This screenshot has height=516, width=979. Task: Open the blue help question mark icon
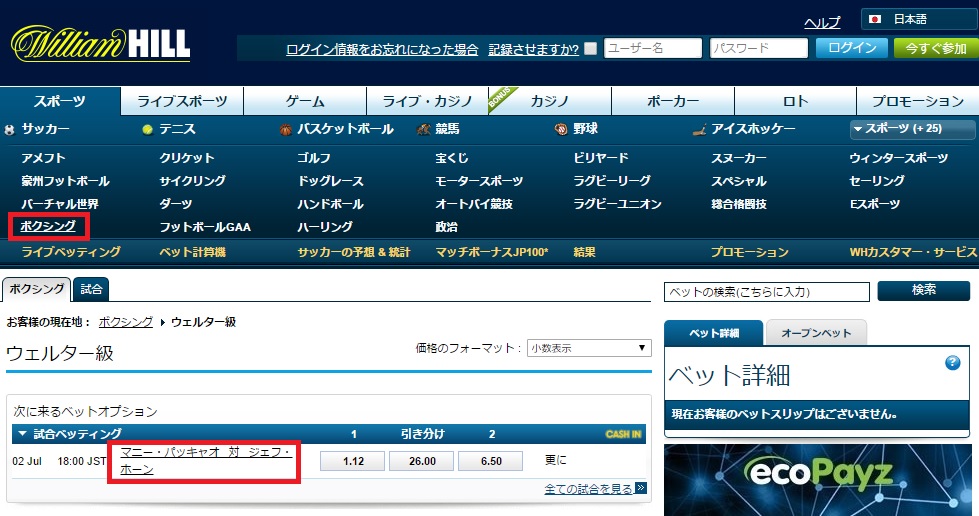(x=952, y=362)
